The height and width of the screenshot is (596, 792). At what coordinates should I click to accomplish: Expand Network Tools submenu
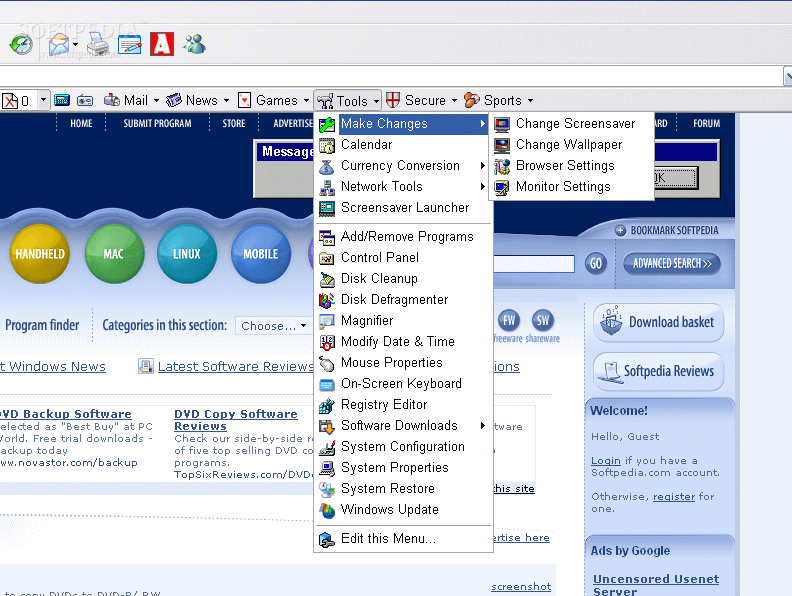coord(403,186)
